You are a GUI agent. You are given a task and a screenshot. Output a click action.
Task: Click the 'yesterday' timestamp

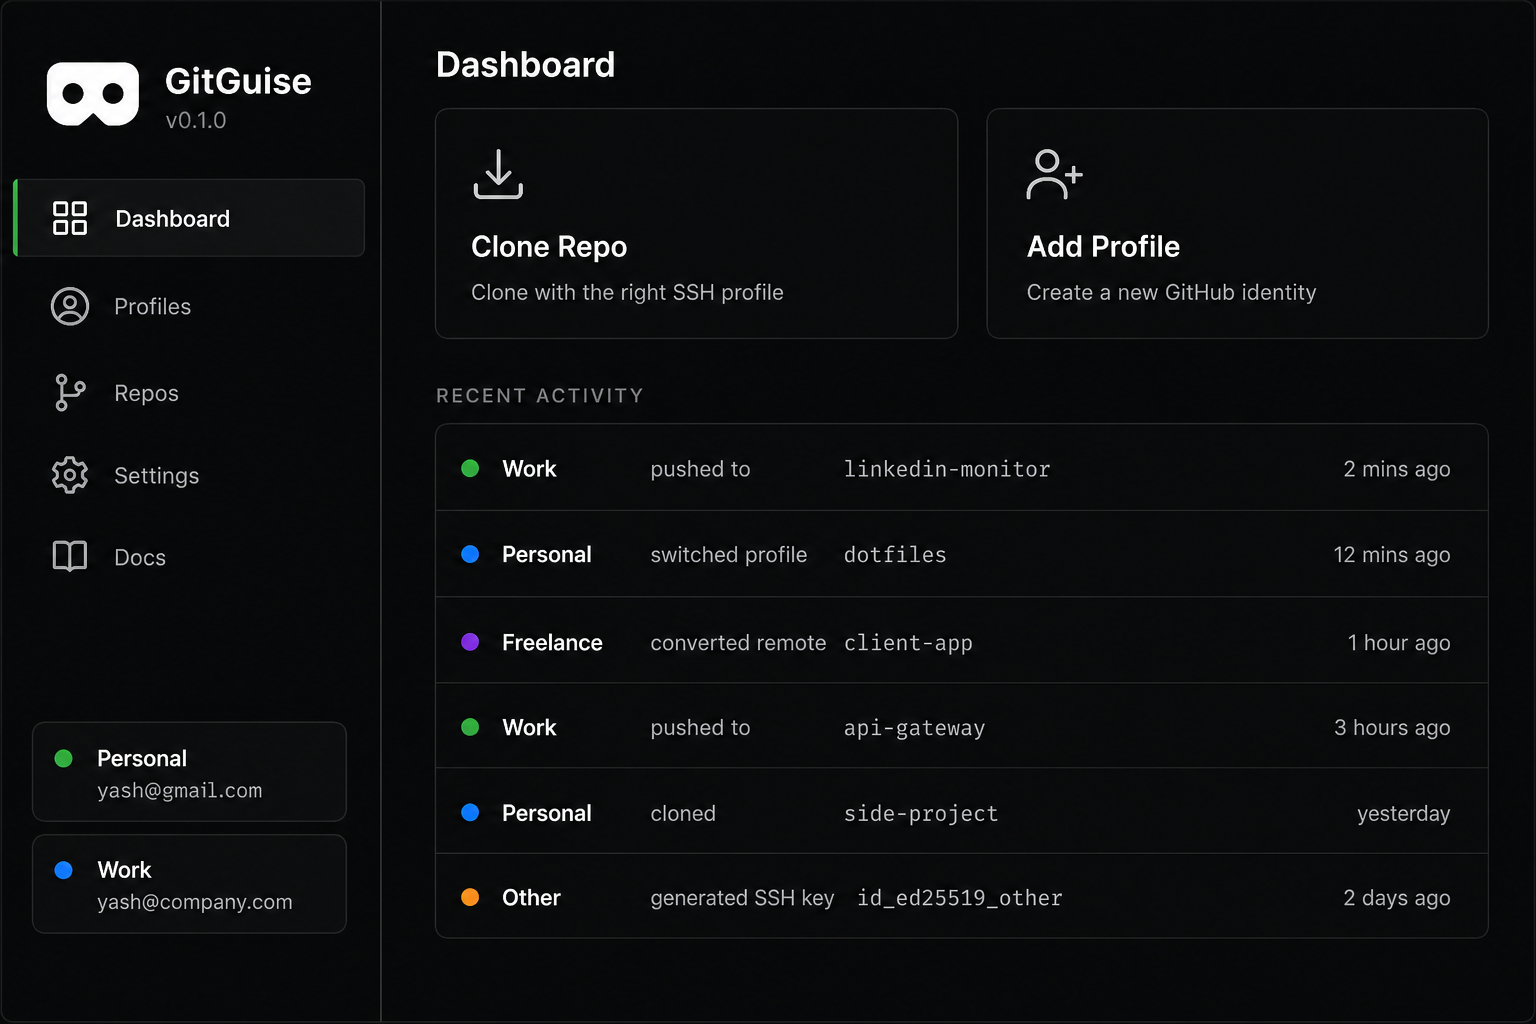(x=1404, y=814)
